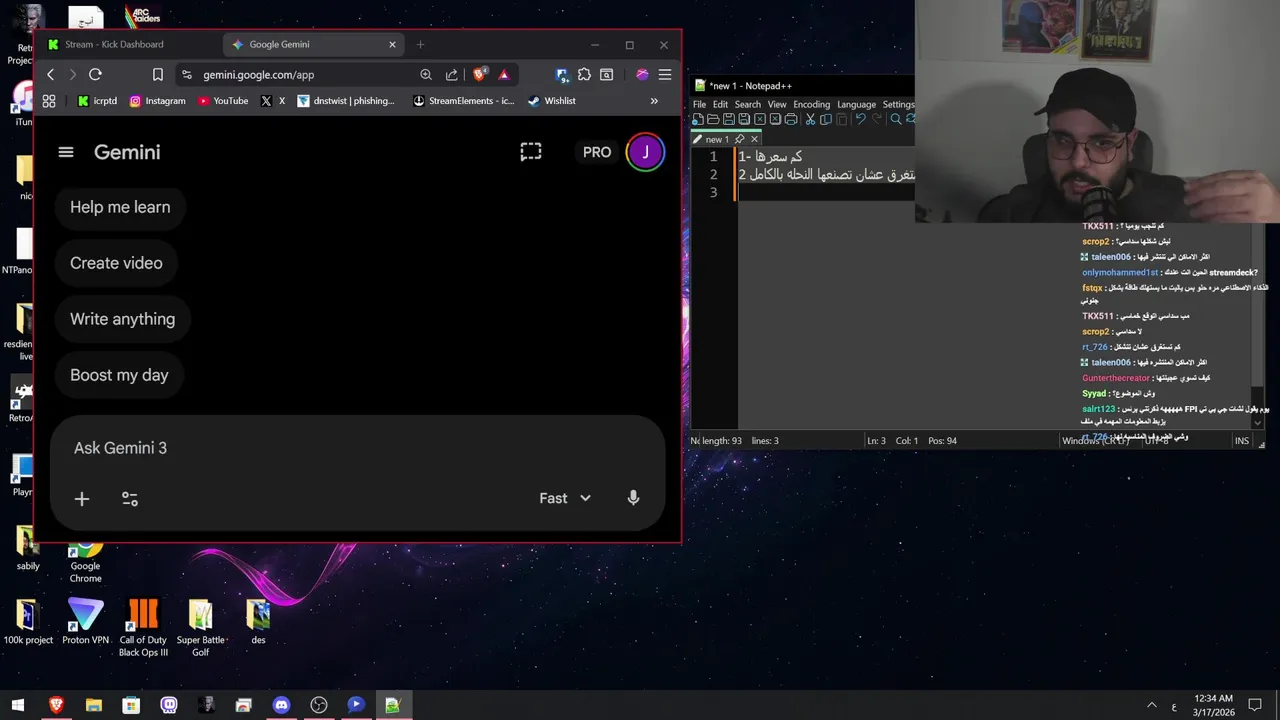Open bookmarks bar apps grid icon

click(48, 101)
